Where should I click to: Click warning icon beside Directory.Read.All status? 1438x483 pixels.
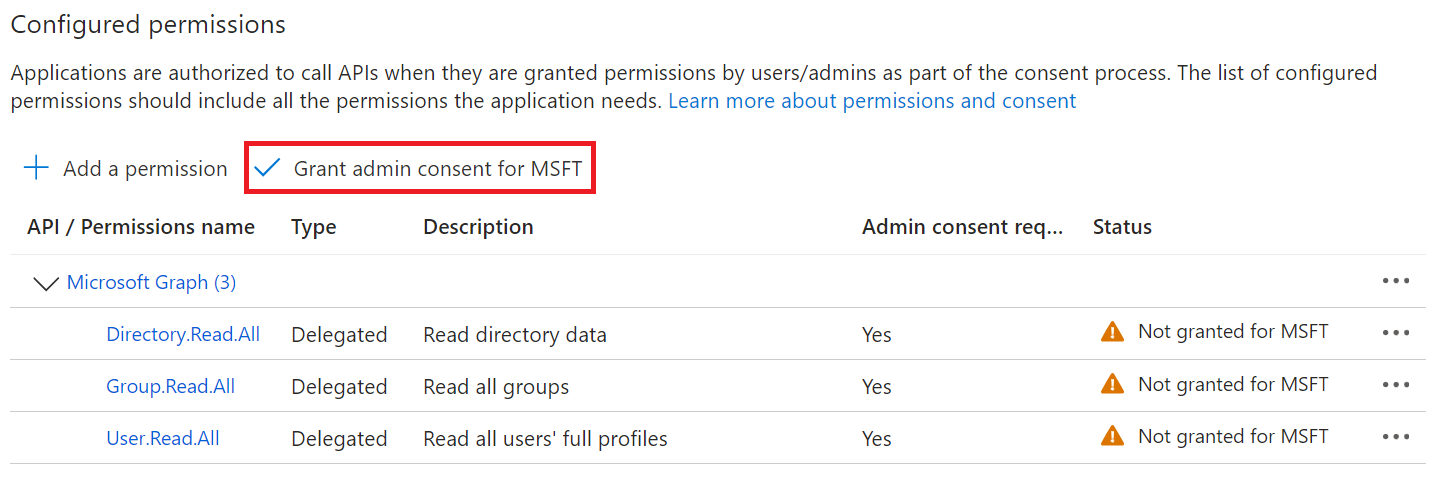coord(1111,332)
